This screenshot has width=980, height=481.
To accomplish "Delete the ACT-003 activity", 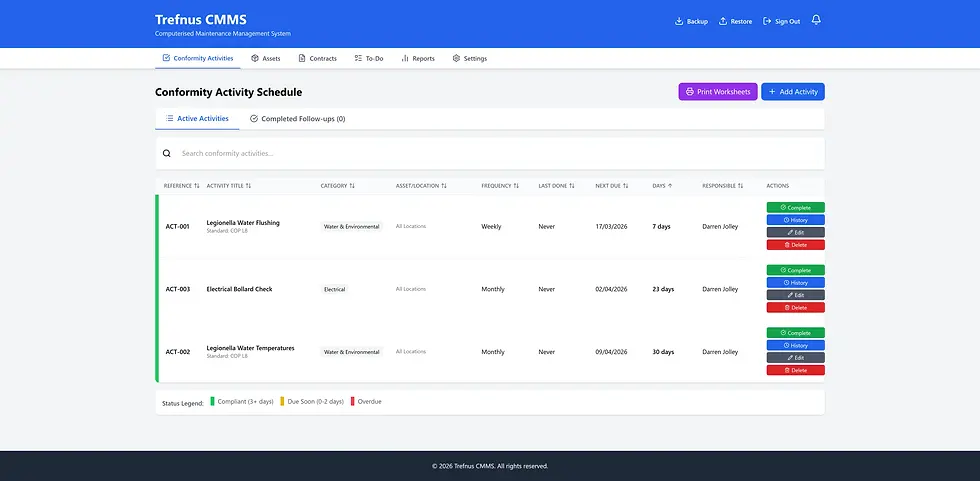I will [x=796, y=307].
